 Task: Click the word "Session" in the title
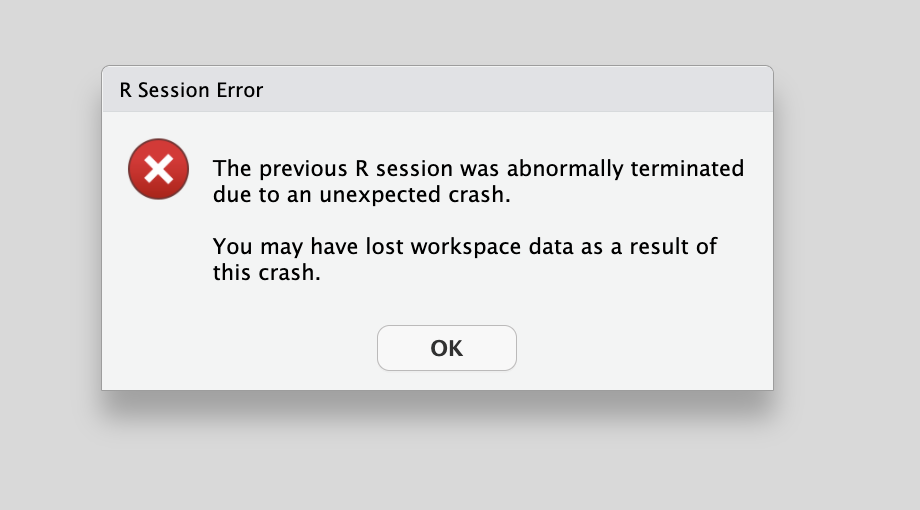pos(174,90)
